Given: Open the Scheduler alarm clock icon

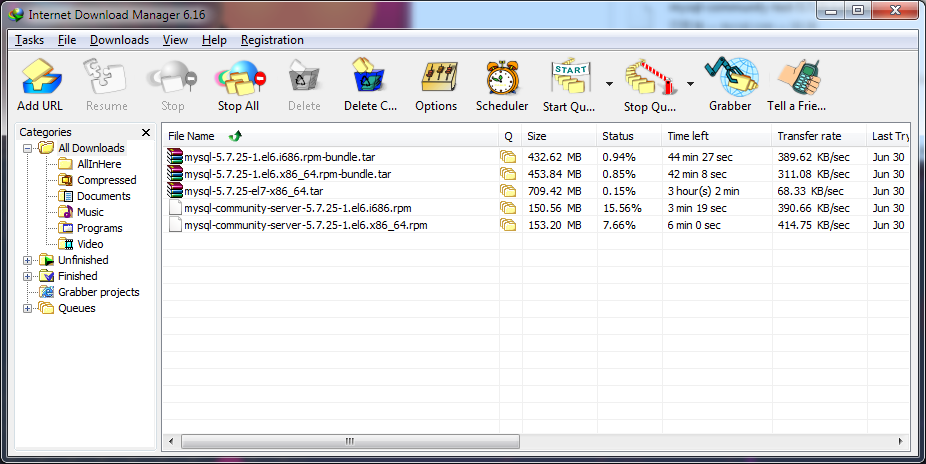Looking at the screenshot, I should [x=502, y=77].
